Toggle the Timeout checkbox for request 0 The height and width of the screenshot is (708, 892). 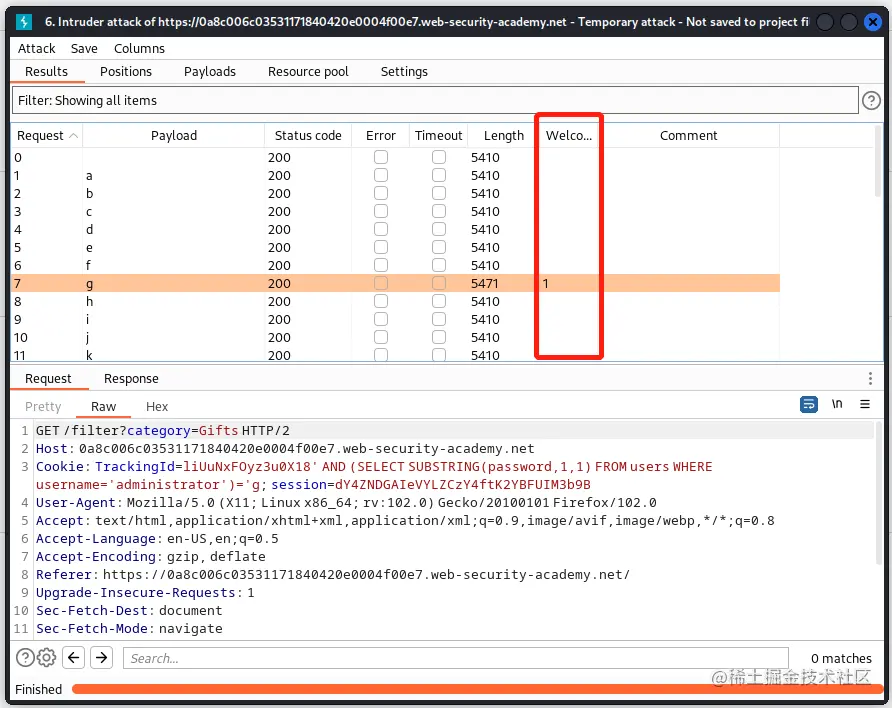click(x=439, y=157)
